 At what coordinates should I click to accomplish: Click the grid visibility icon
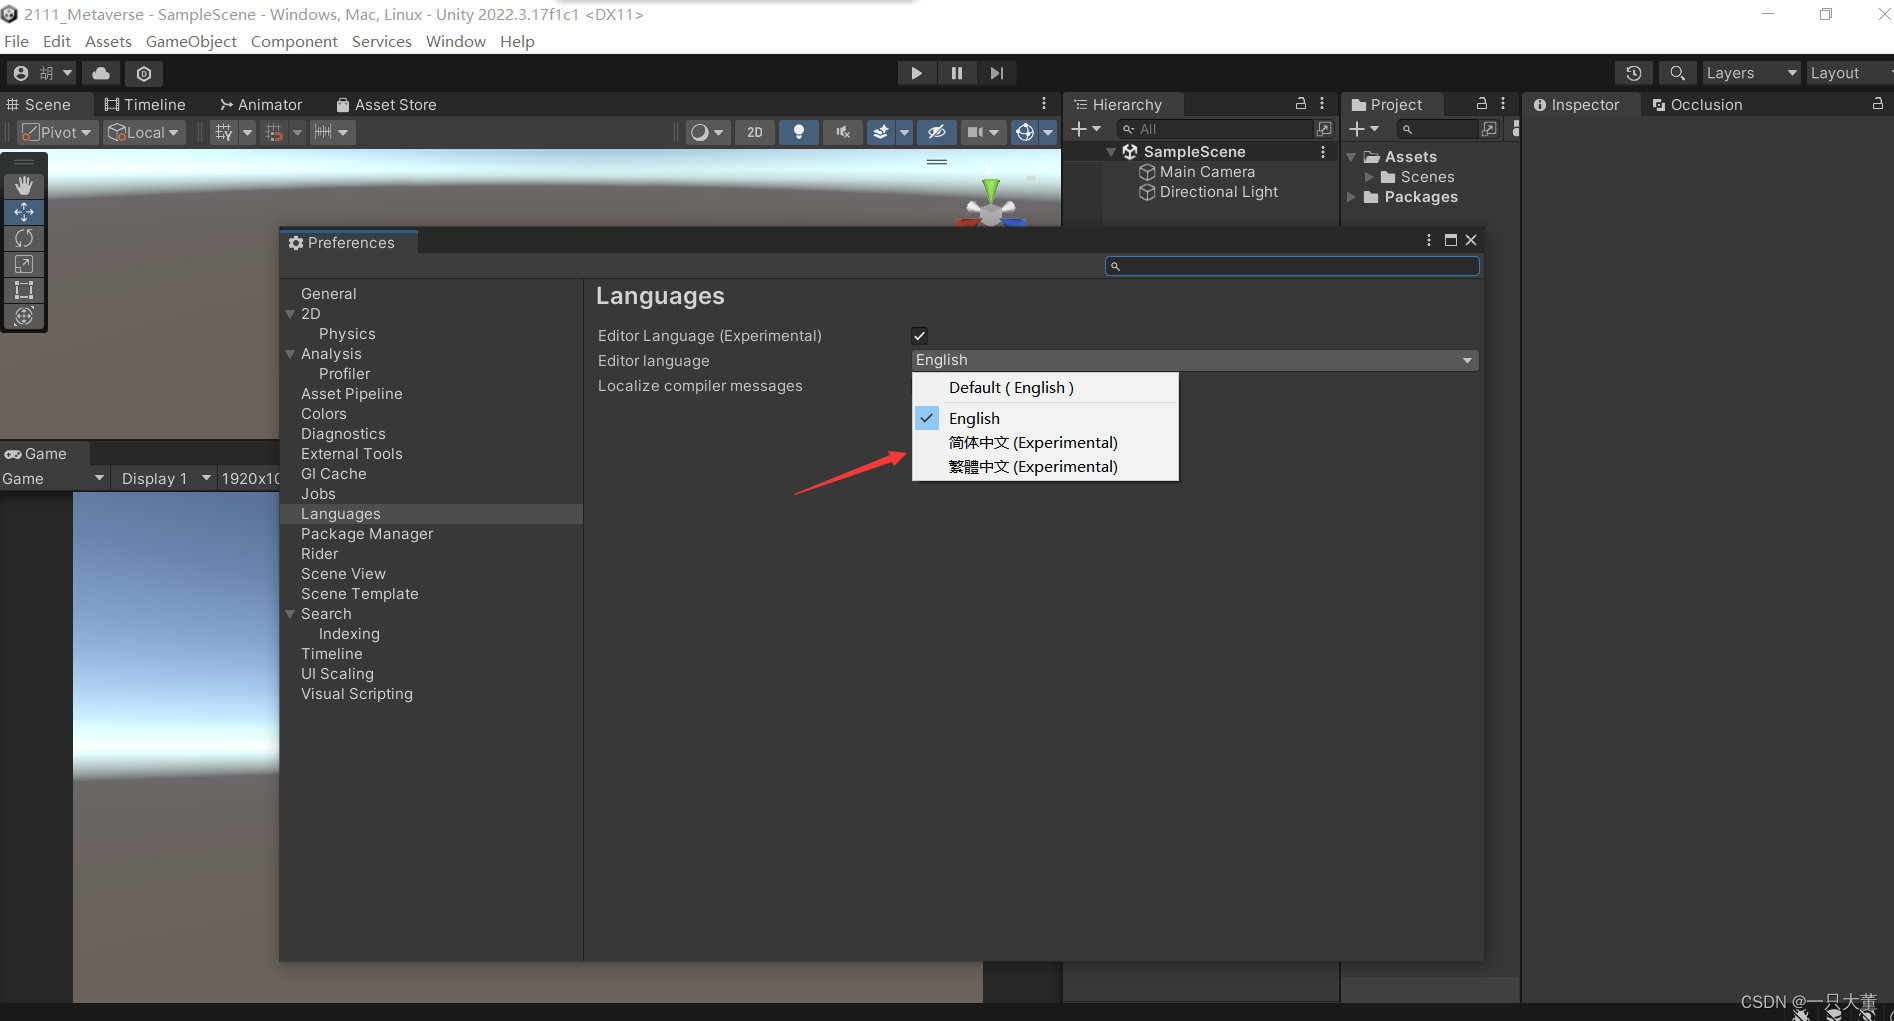pyautogui.click(x=224, y=132)
